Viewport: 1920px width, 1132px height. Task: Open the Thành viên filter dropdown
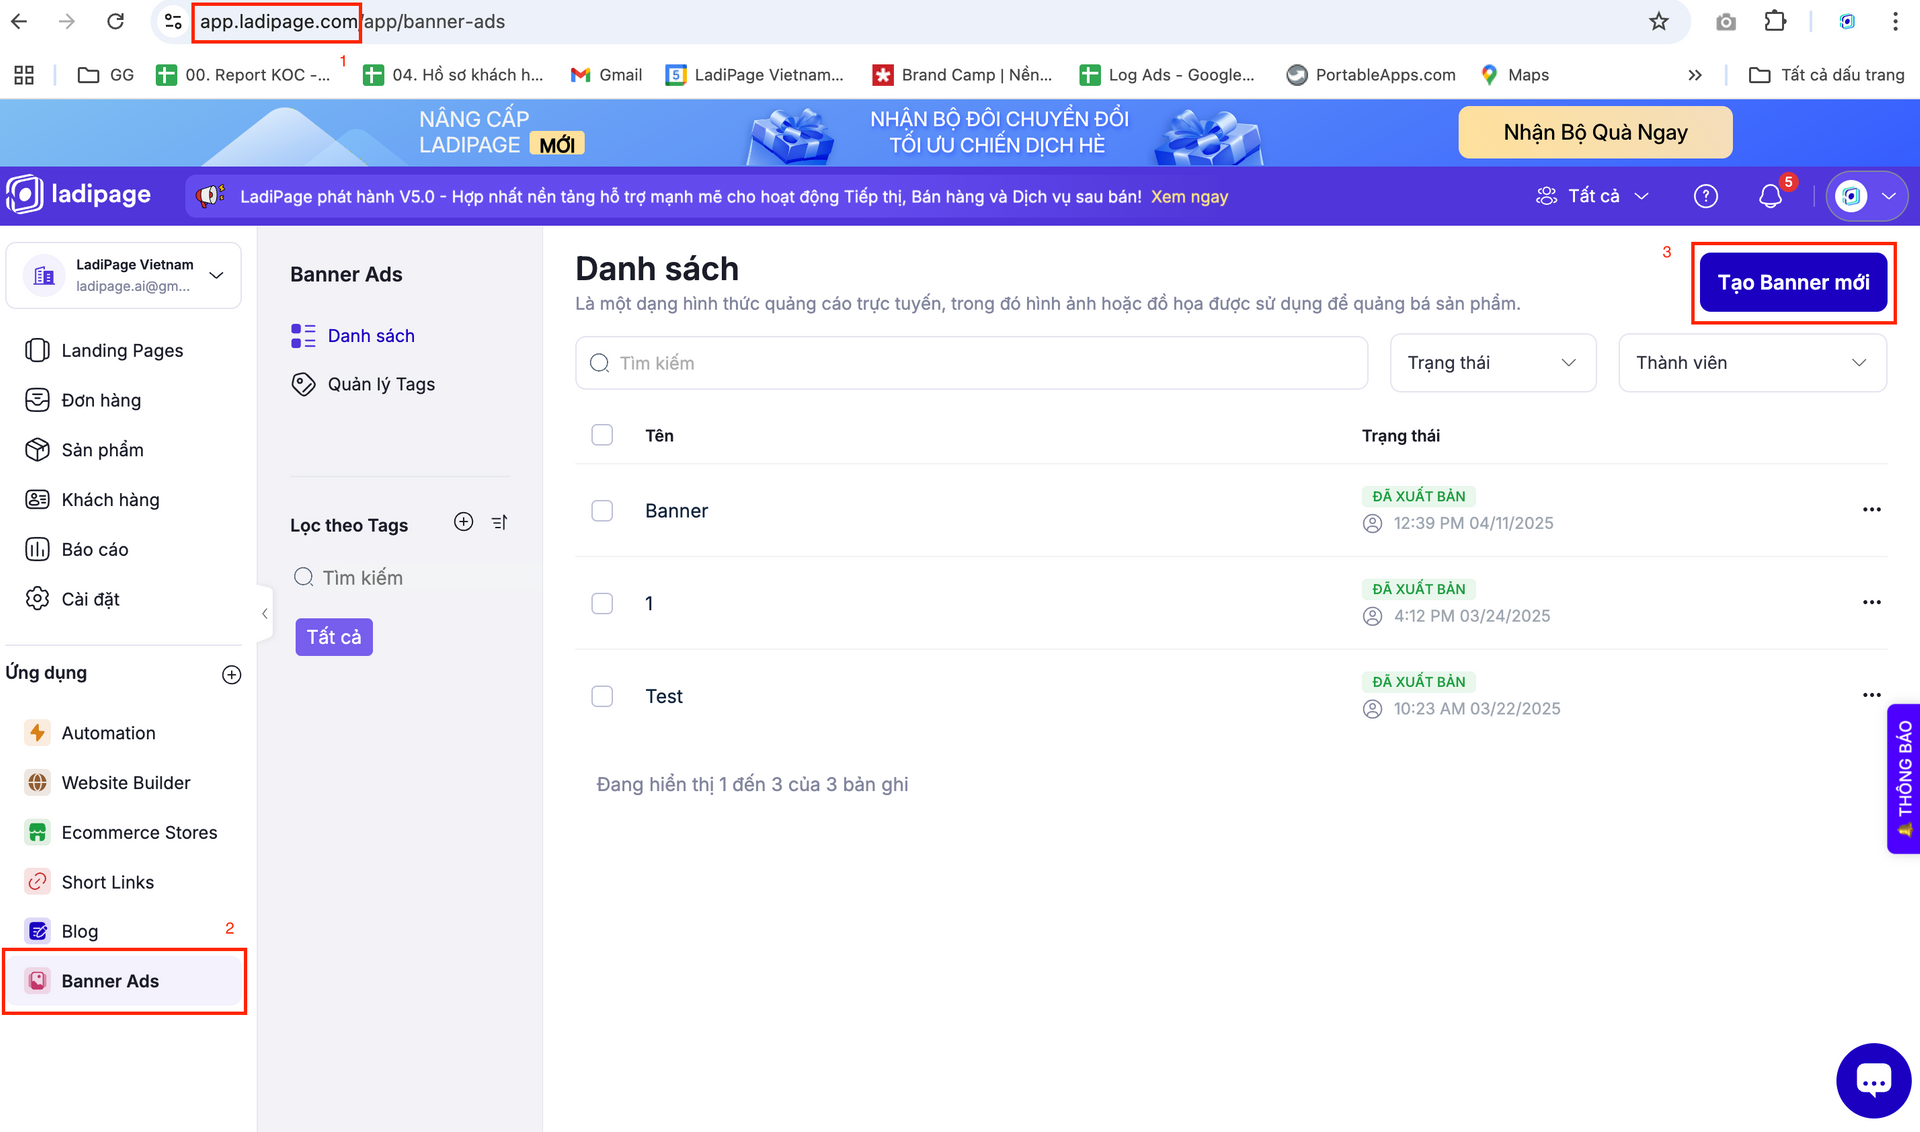(x=1752, y=362)
